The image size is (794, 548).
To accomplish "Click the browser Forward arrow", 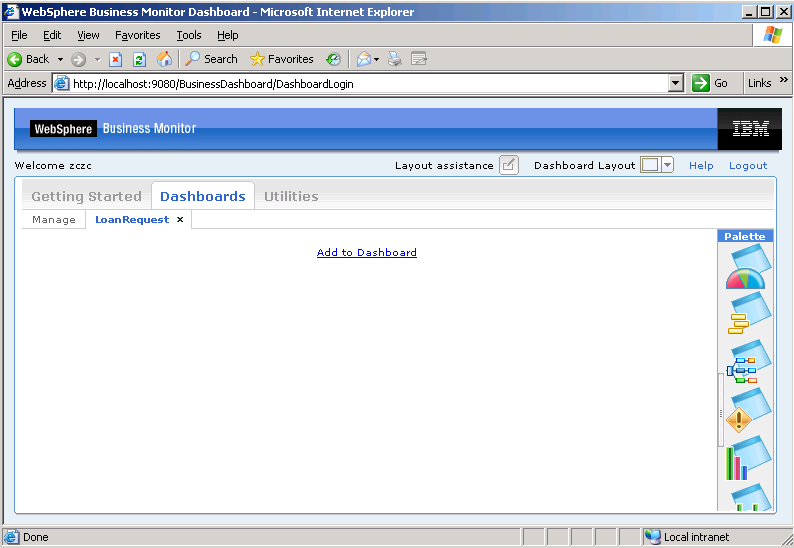I will click(78, 59).
